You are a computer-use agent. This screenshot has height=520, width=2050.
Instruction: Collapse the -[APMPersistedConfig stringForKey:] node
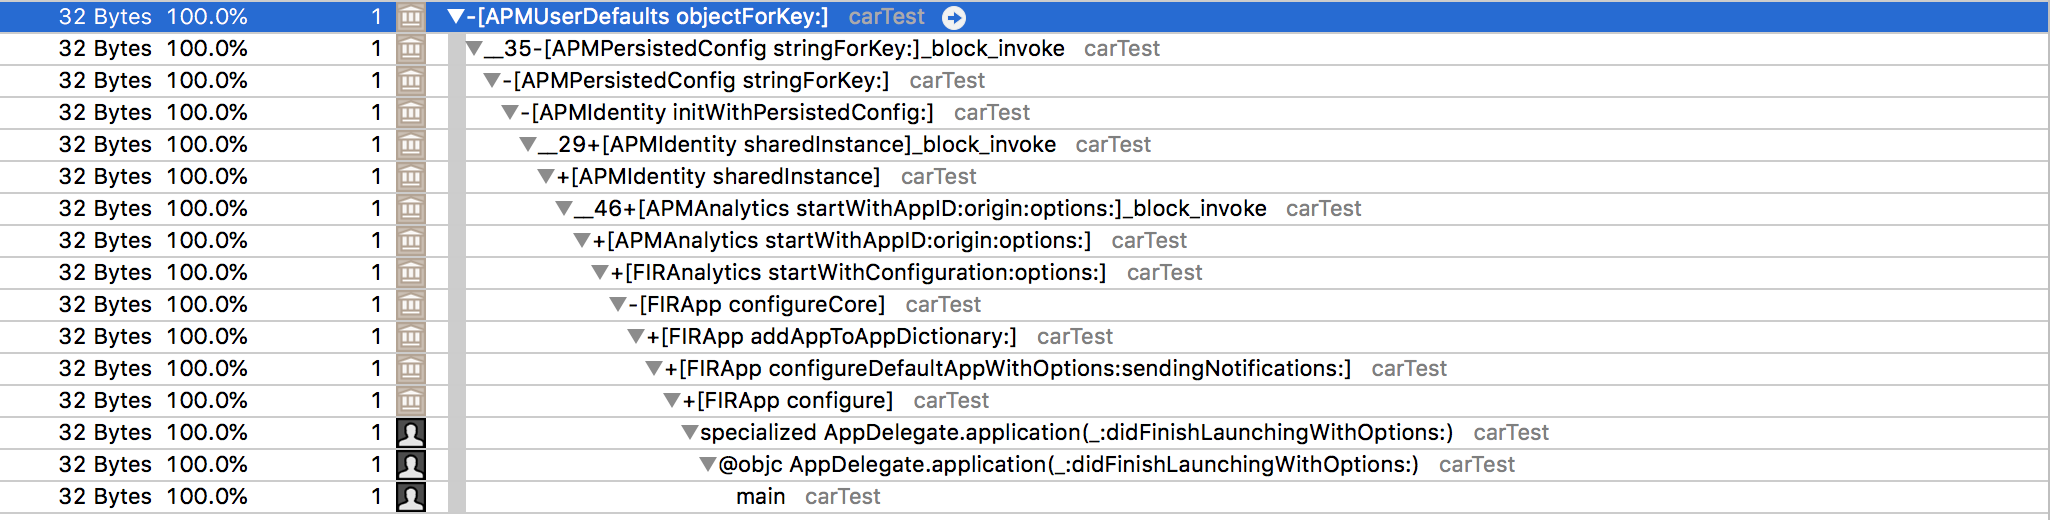(x=492, y=81)
